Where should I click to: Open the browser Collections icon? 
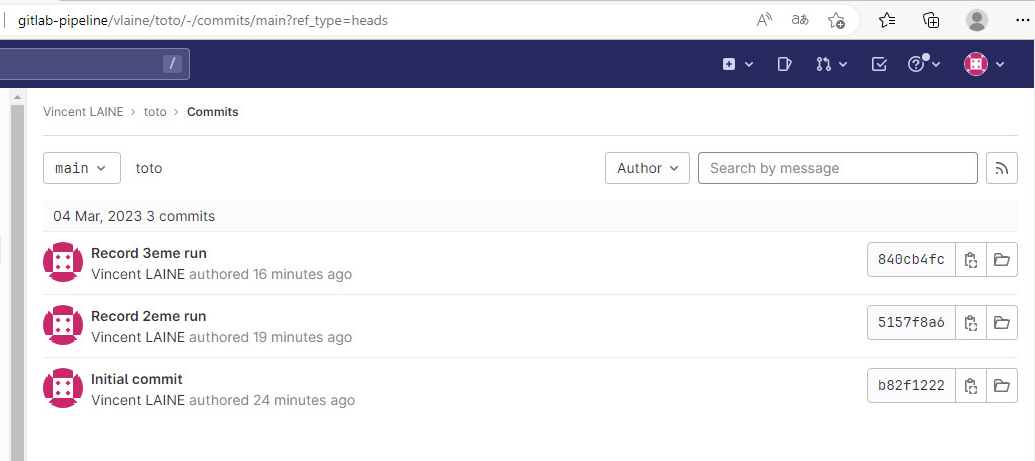(931, 20)
